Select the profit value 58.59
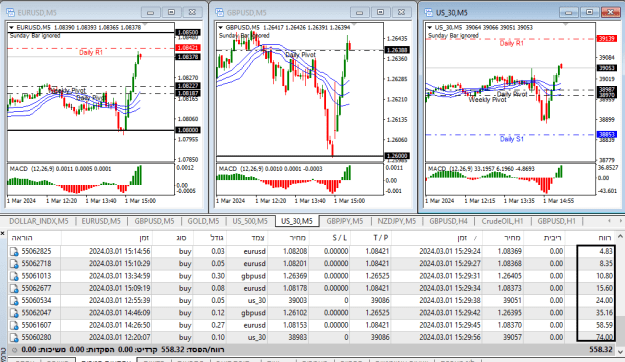 [x=604, y=325]
